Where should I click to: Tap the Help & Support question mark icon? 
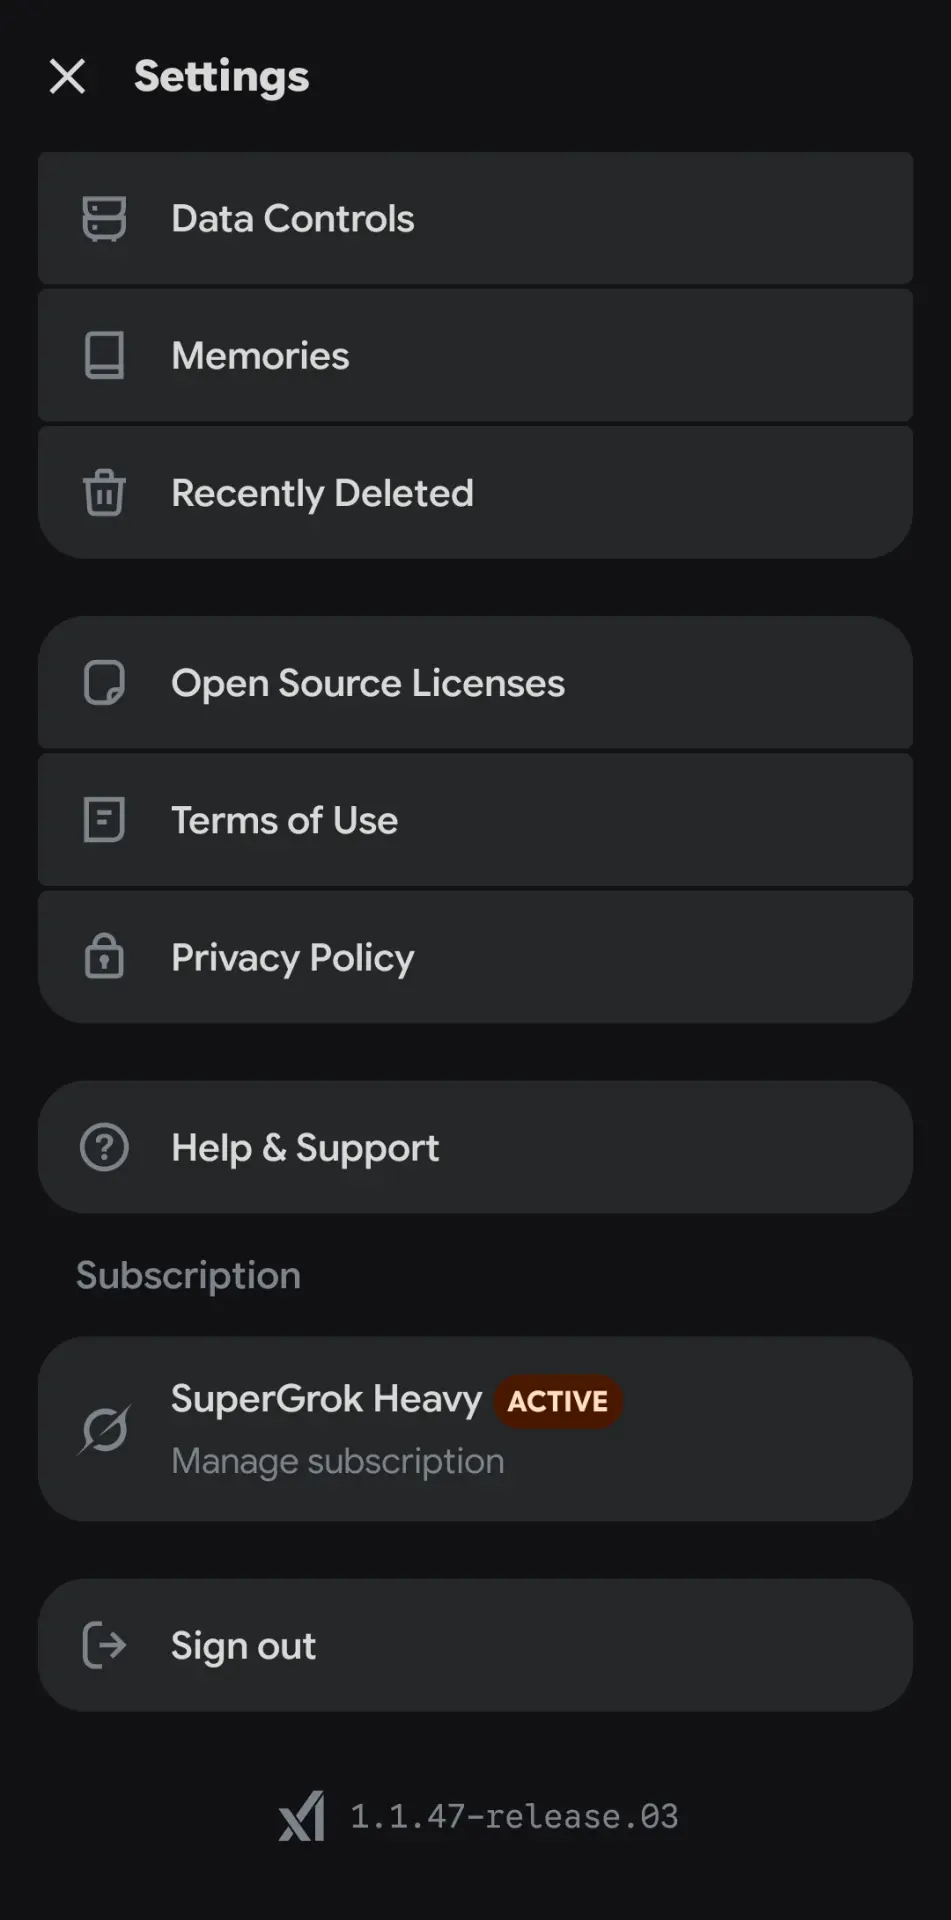point(104,1147)
